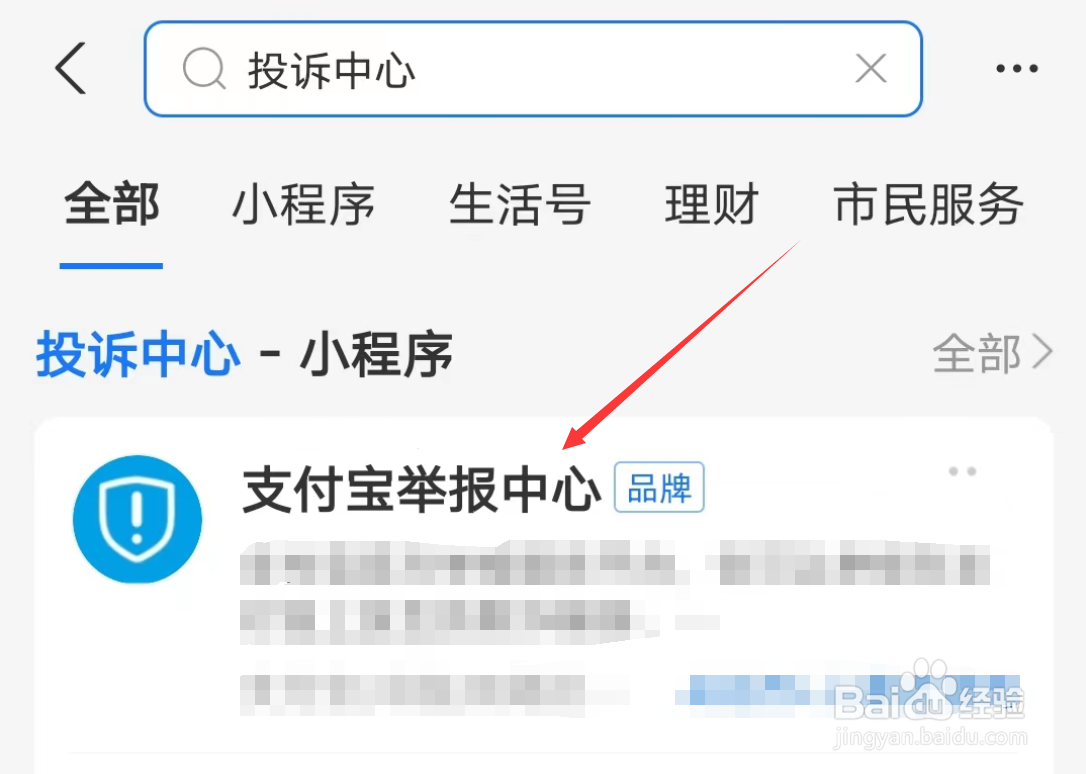This screenshot has width=1086, height=774.
Task: Tap the blurred description text of result
Action: (x=614, y=592)
